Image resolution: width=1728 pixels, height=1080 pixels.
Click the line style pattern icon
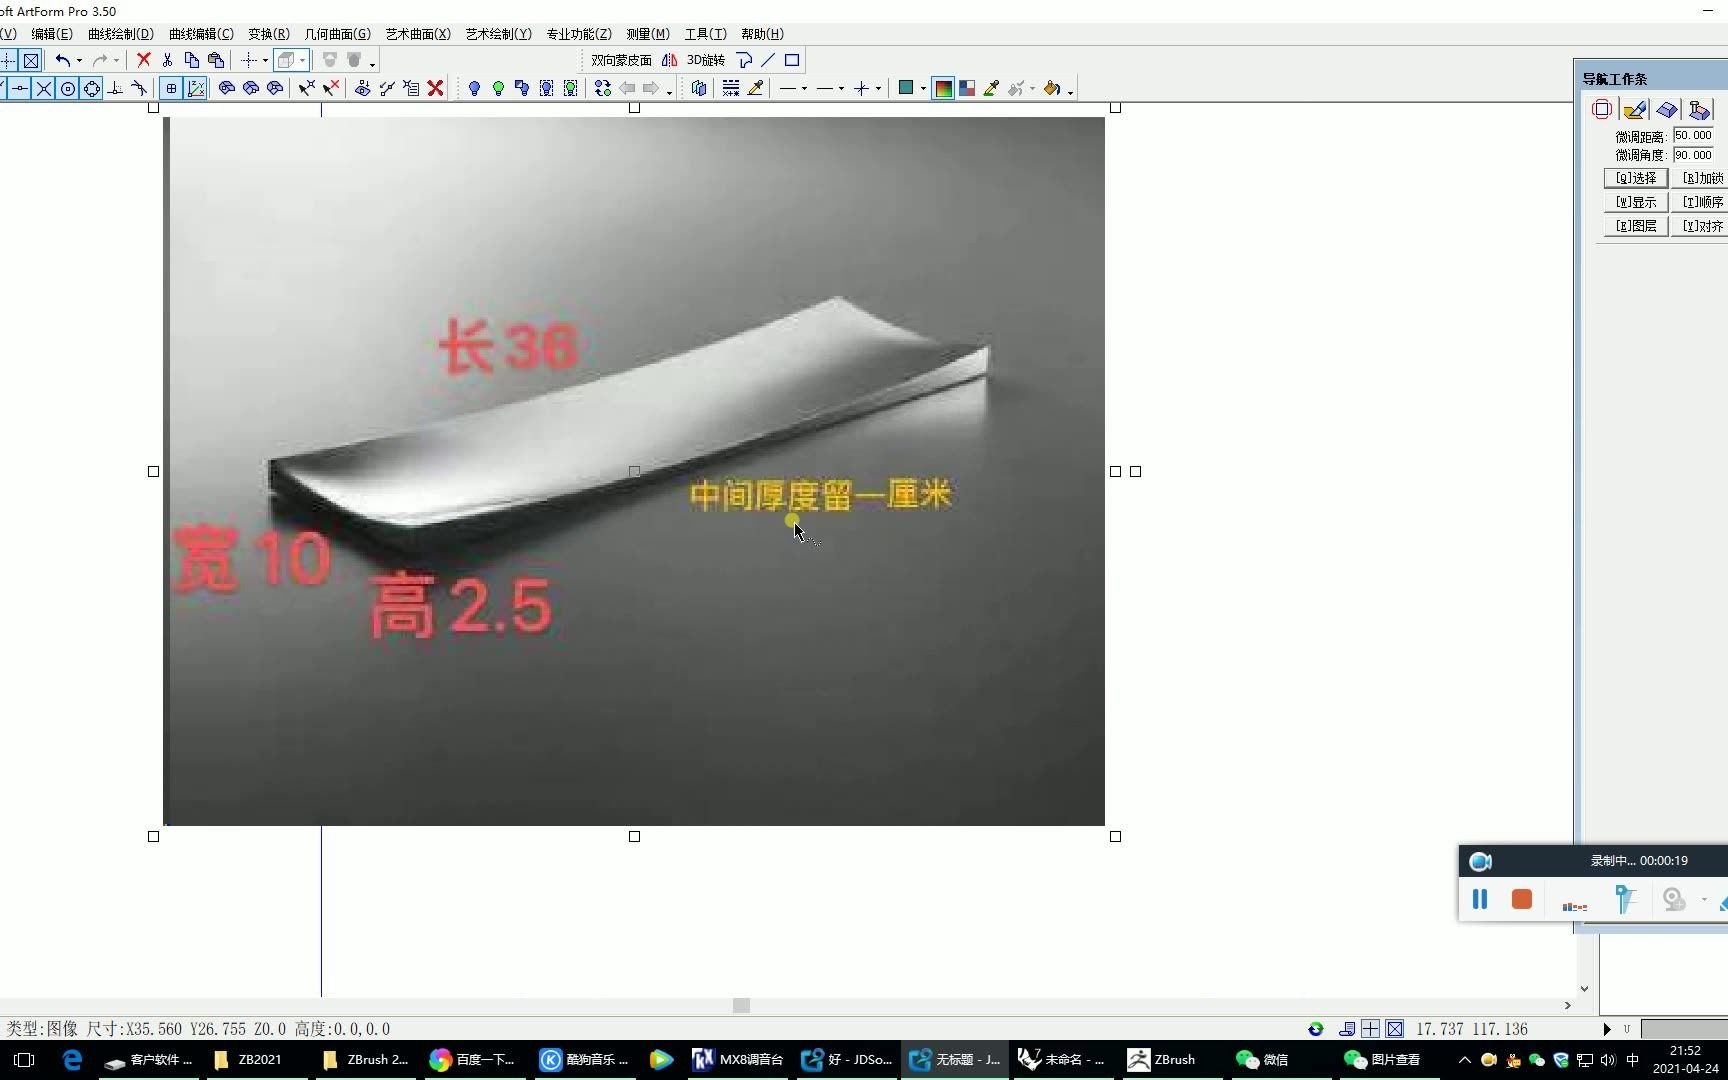click(731, 88)
